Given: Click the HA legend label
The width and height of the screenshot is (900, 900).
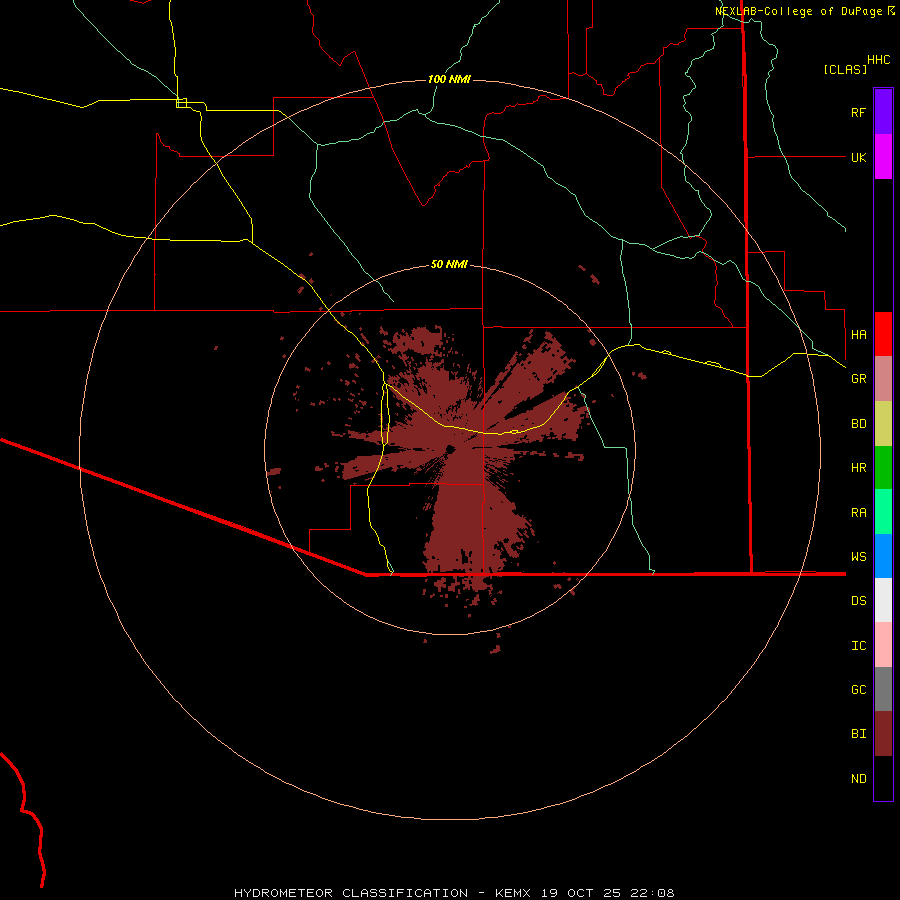Looking at the screenshot, I should (858, 334).
